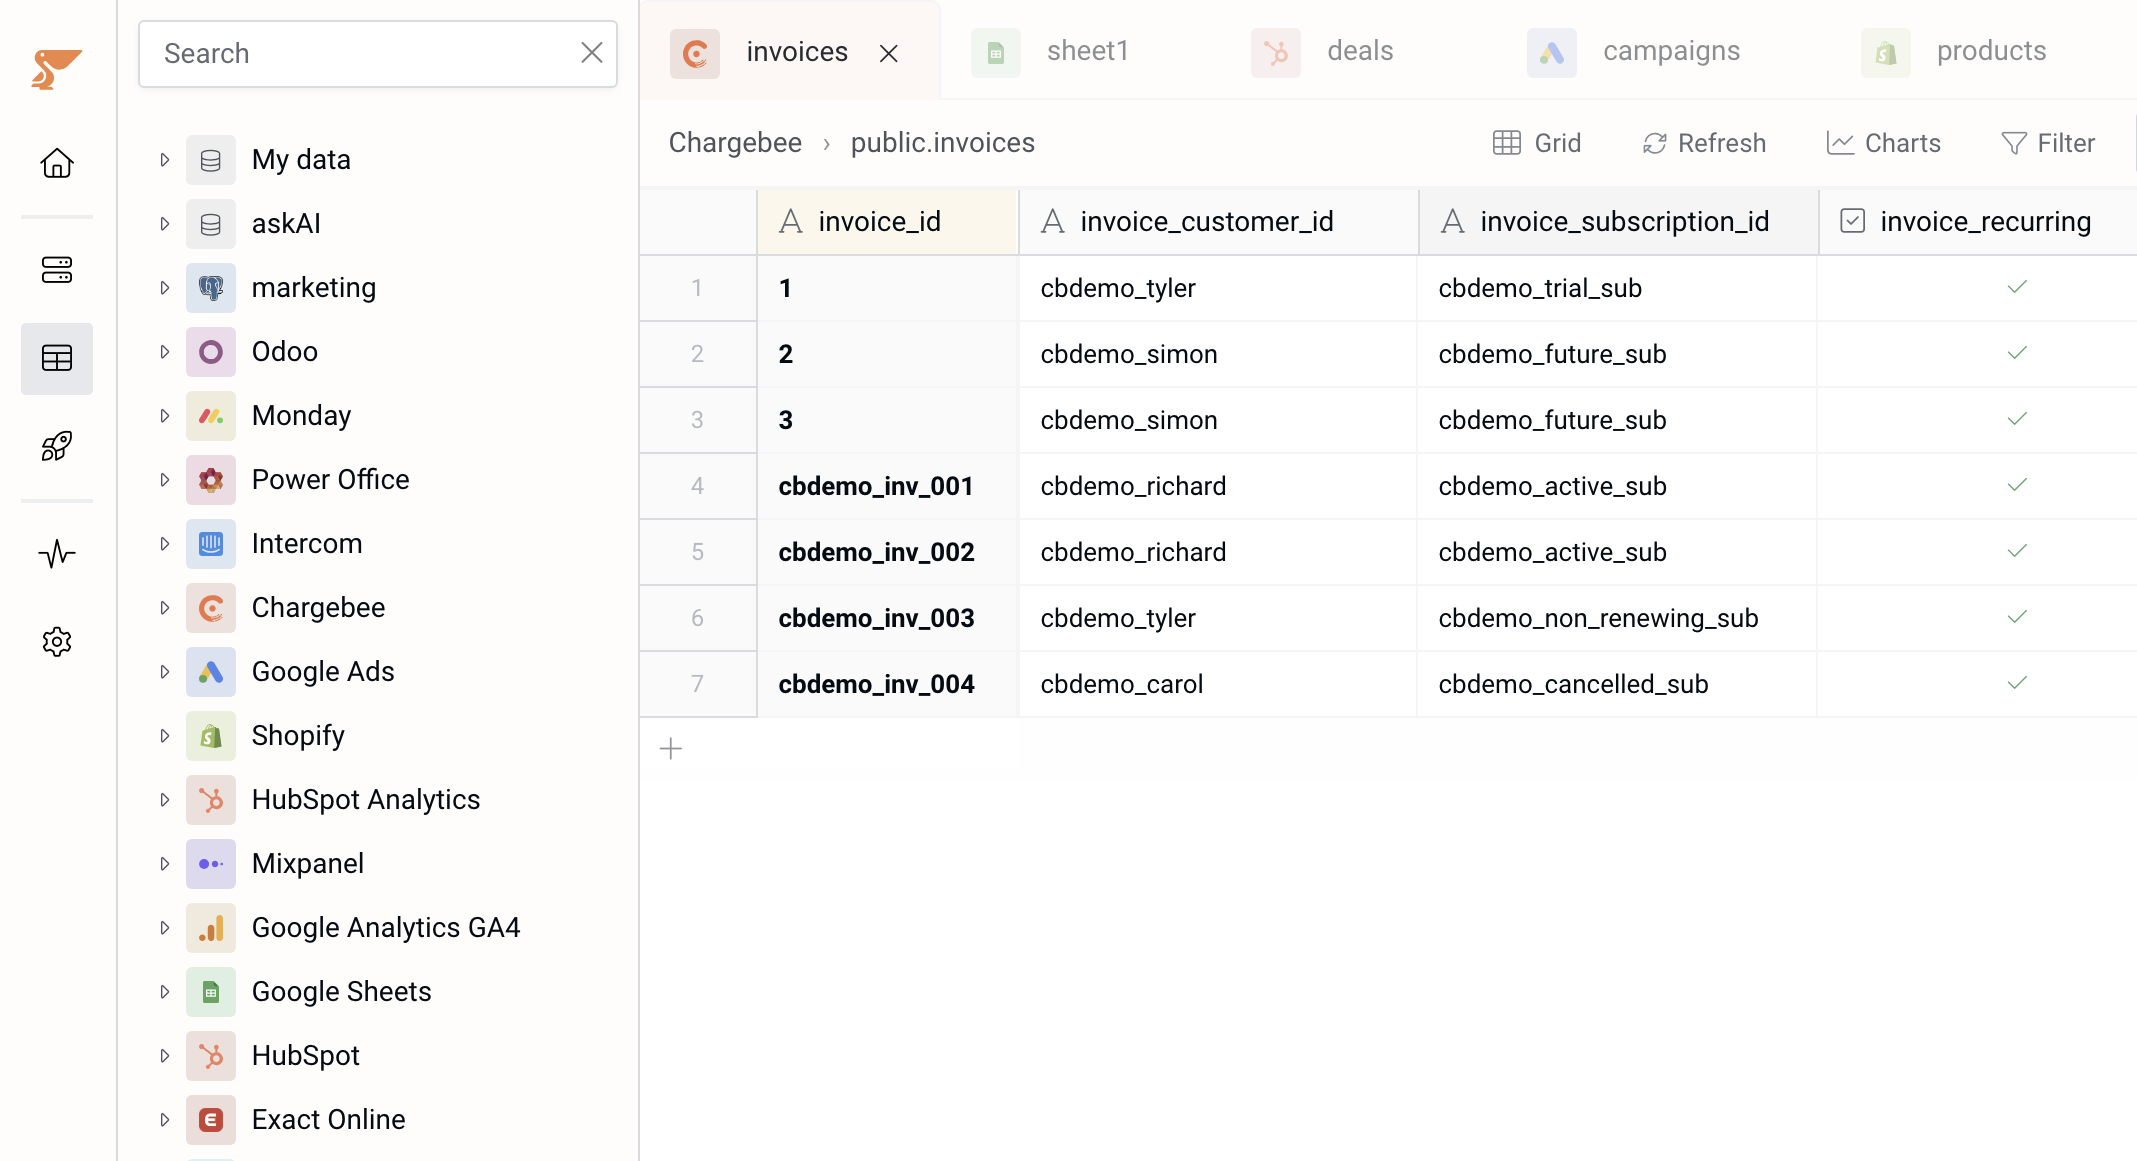Click the add row button at bottom
Screen dimensions: 2137x1161
click(670, 748)
